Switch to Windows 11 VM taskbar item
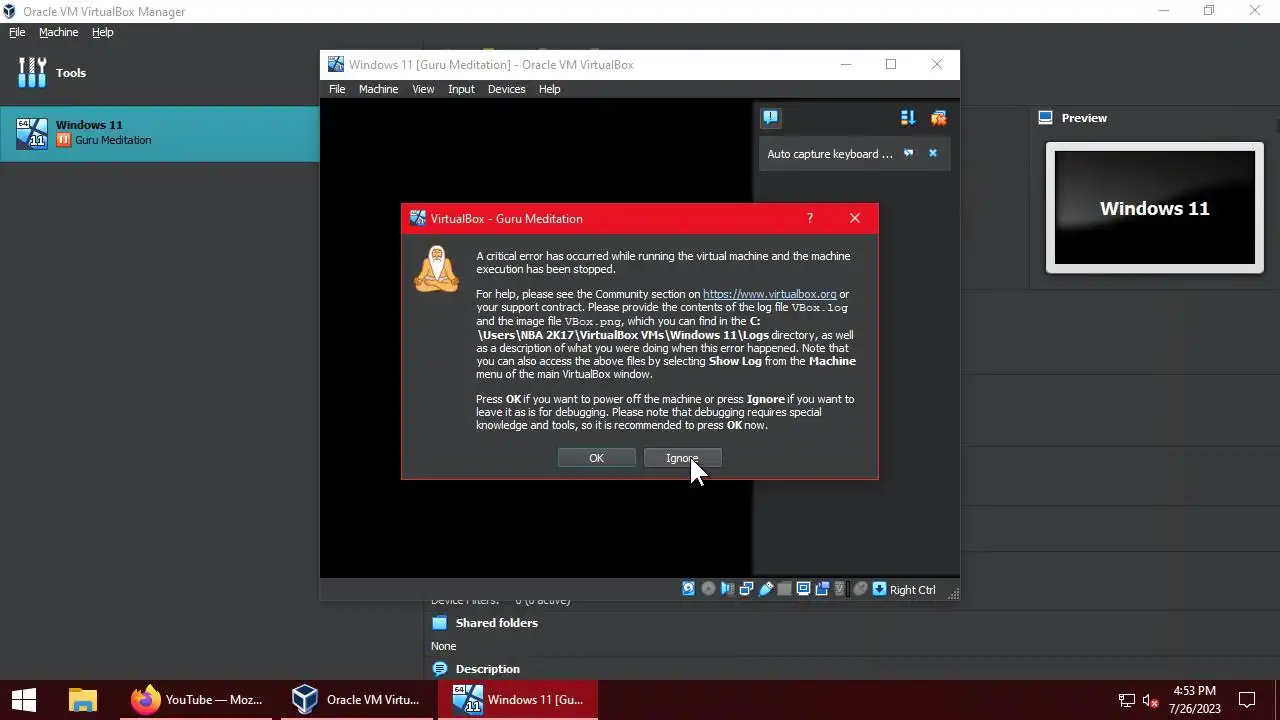The height and width of the screenshot is (720, 1280). [x=518, y=699]
